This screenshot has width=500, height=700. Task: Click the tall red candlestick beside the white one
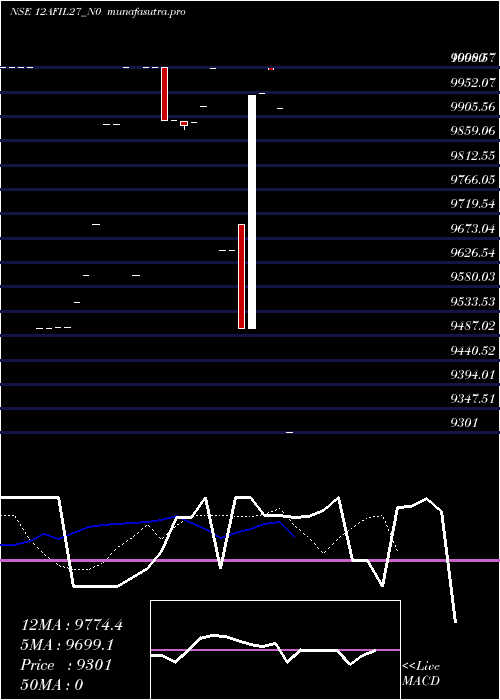pos(242,276)
